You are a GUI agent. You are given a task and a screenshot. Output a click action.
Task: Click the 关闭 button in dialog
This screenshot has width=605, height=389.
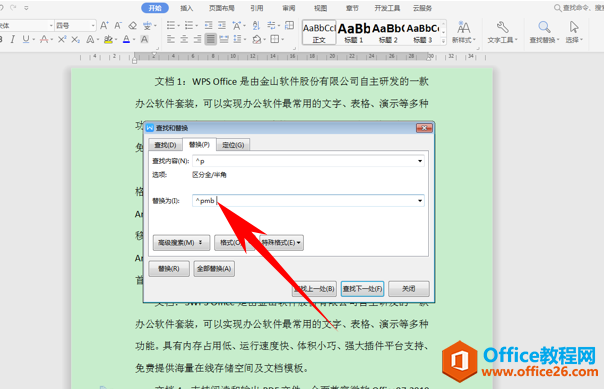(409, 289)
